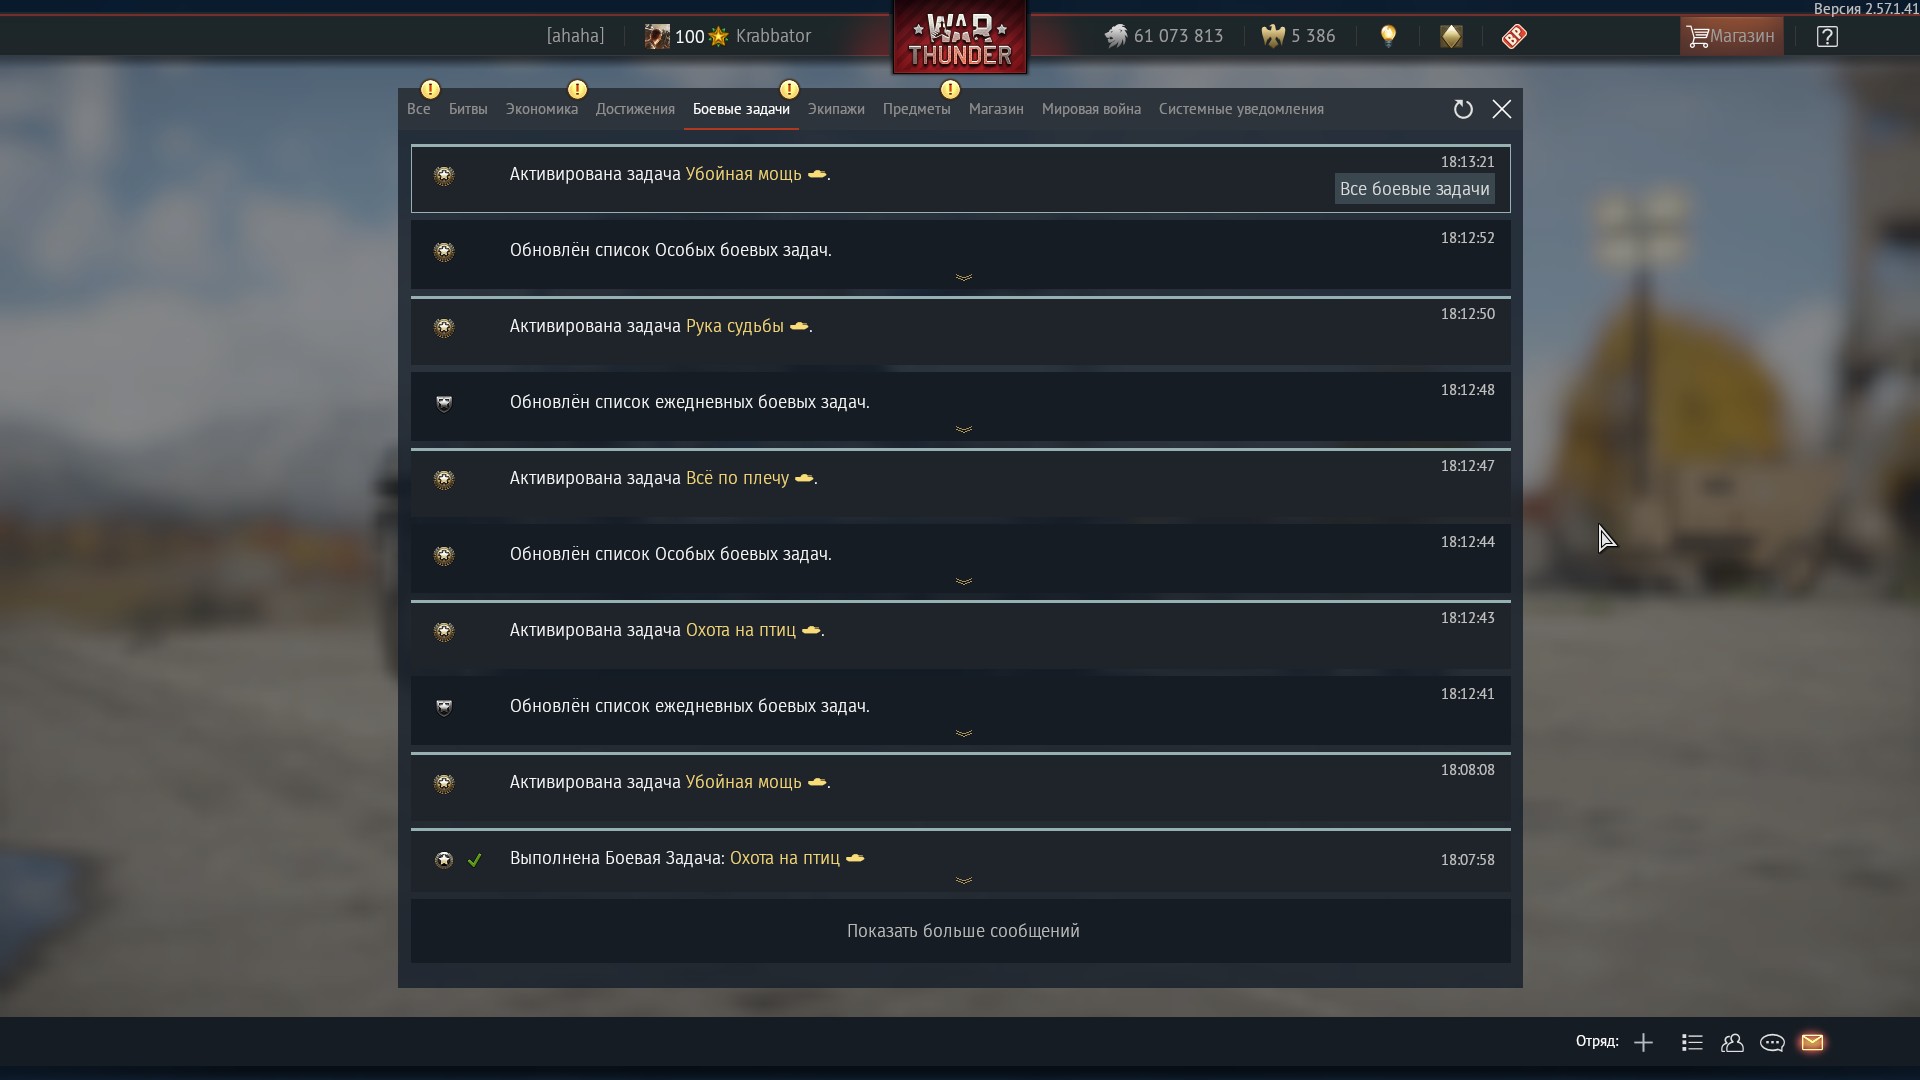Add a squad member with the plus icon
This screenshot has height=1080, width=1920.
click(x=1643, y=1042)
